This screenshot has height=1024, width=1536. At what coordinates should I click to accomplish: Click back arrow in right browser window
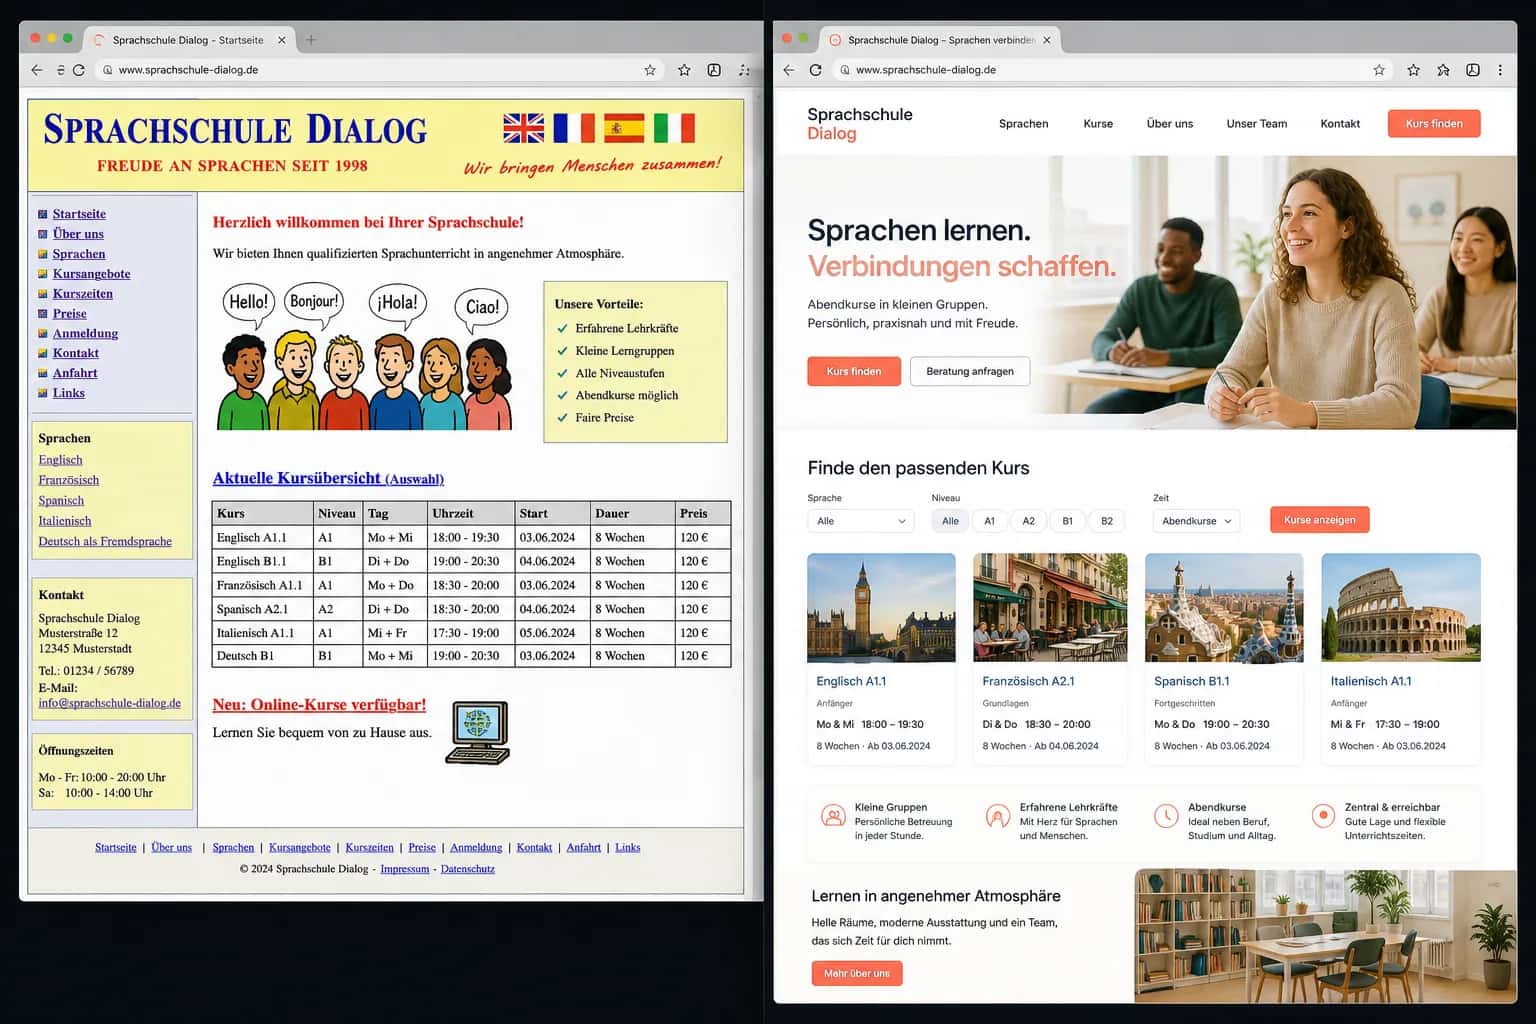tap(788, 70)
